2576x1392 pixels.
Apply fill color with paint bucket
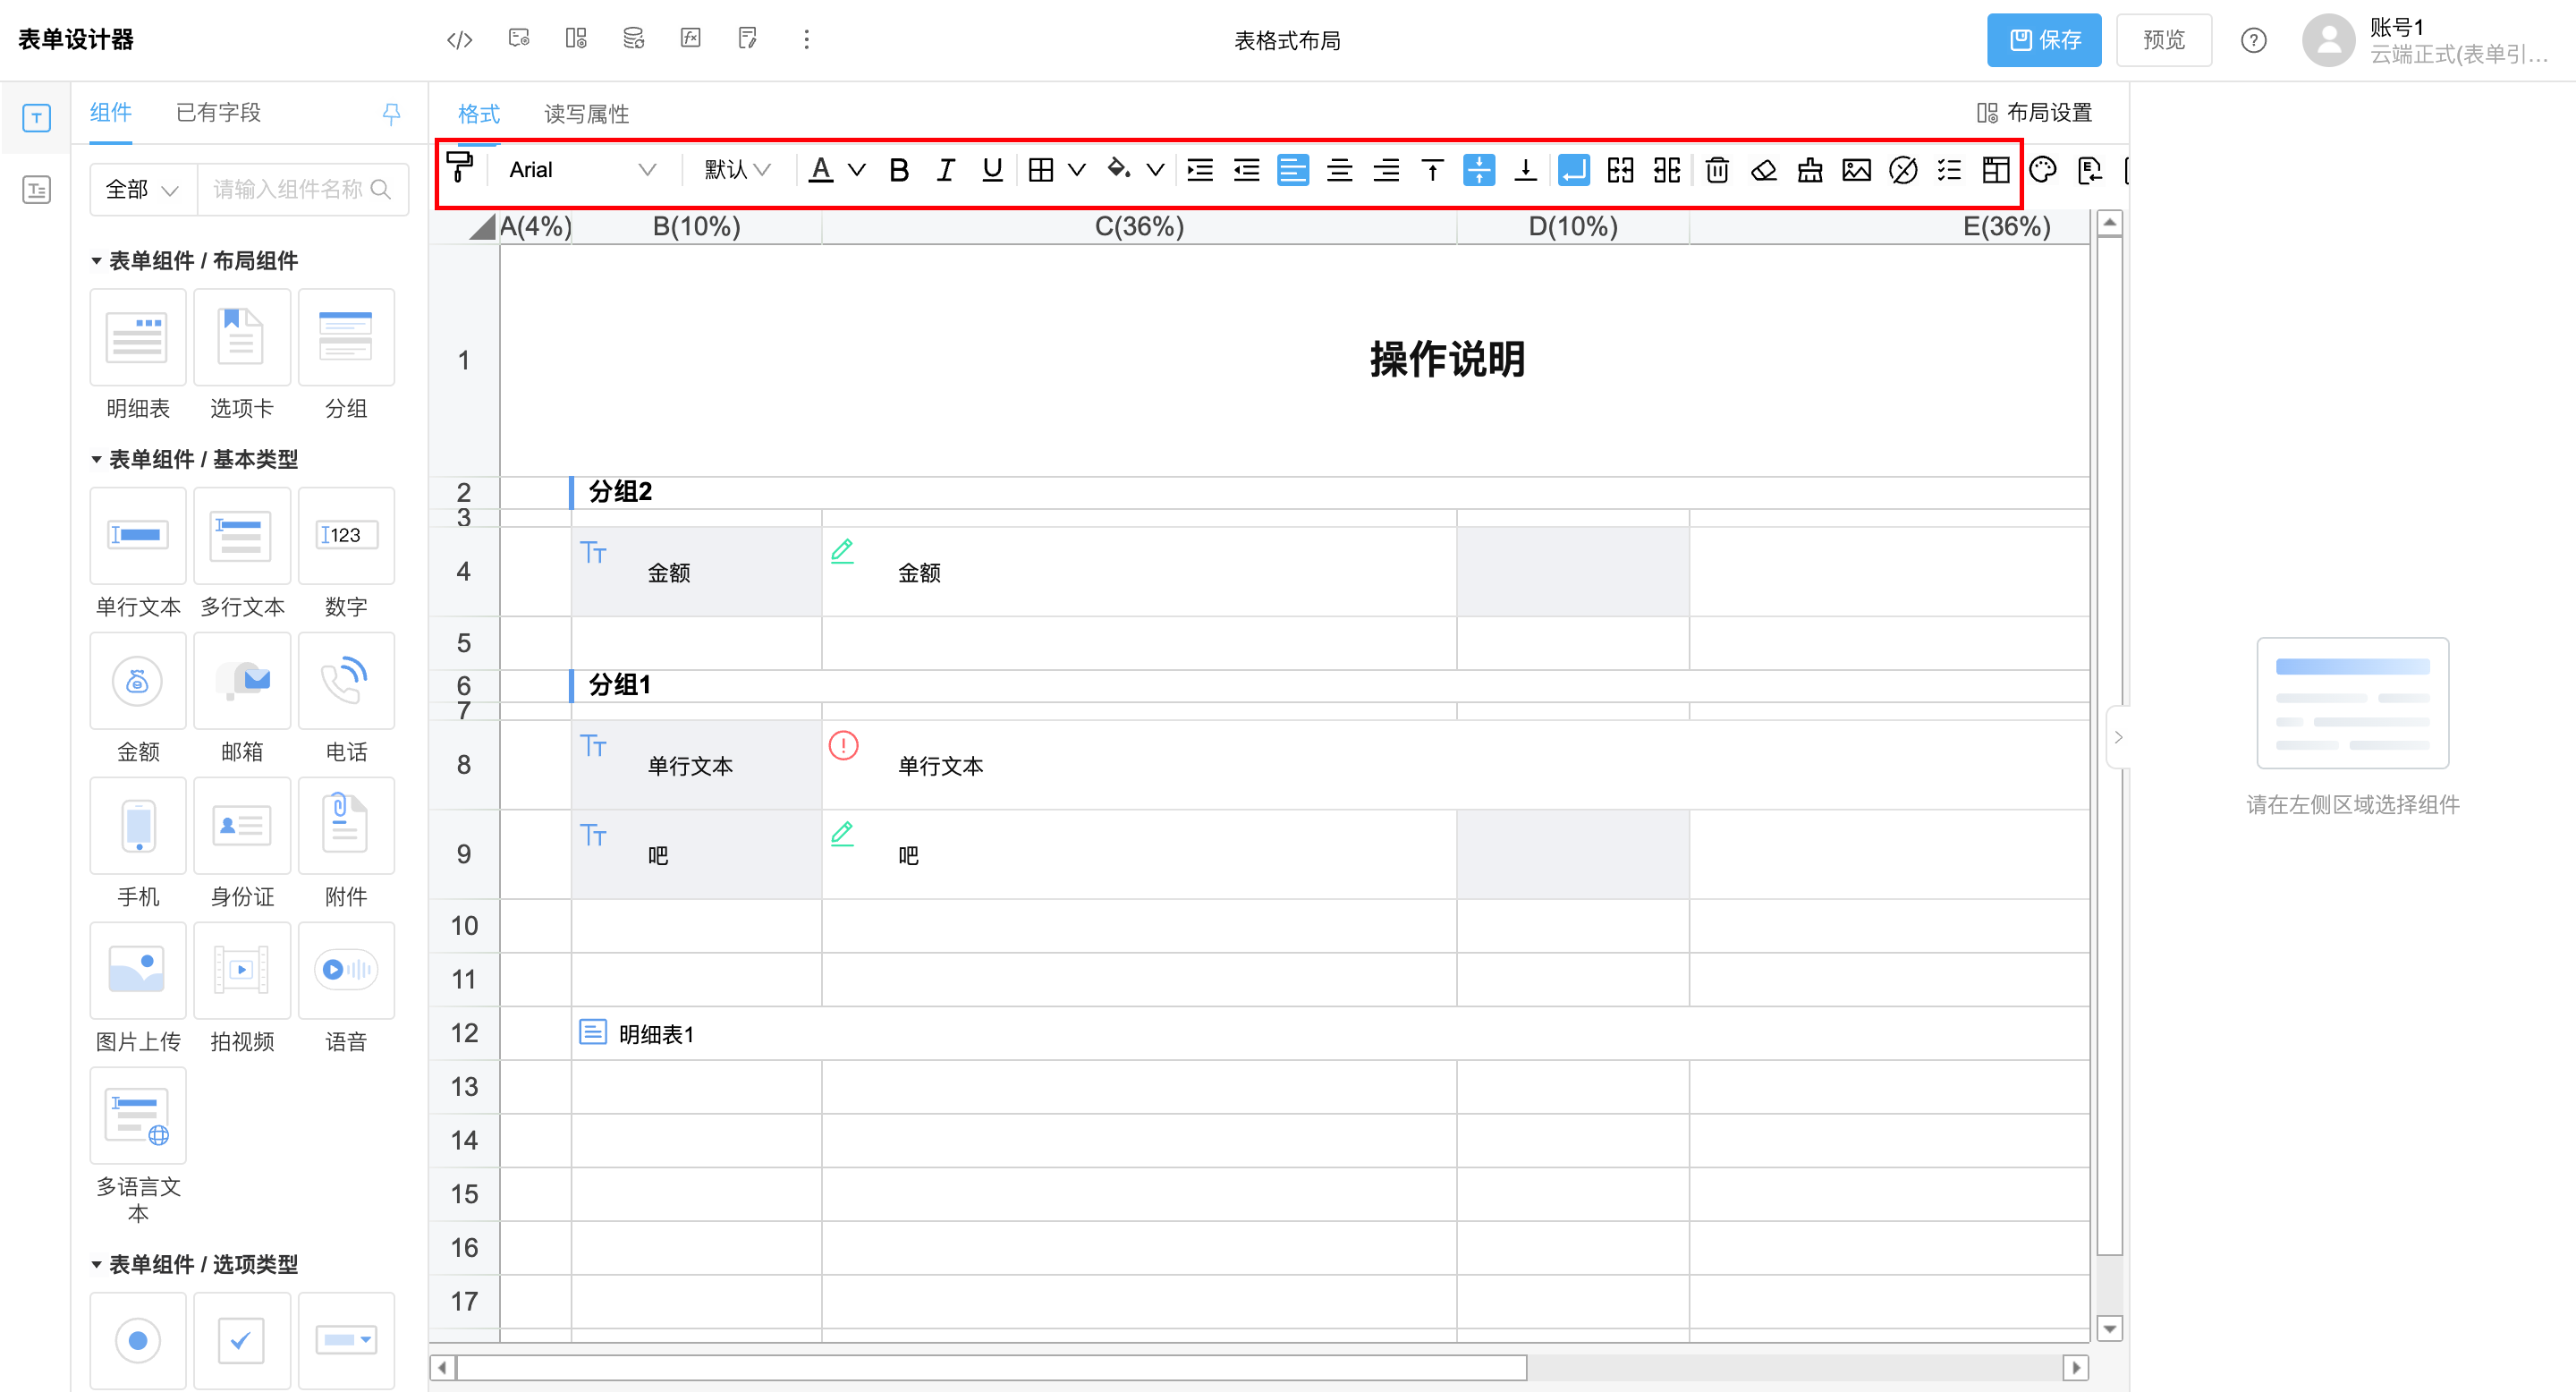[x=1118, y=170]
